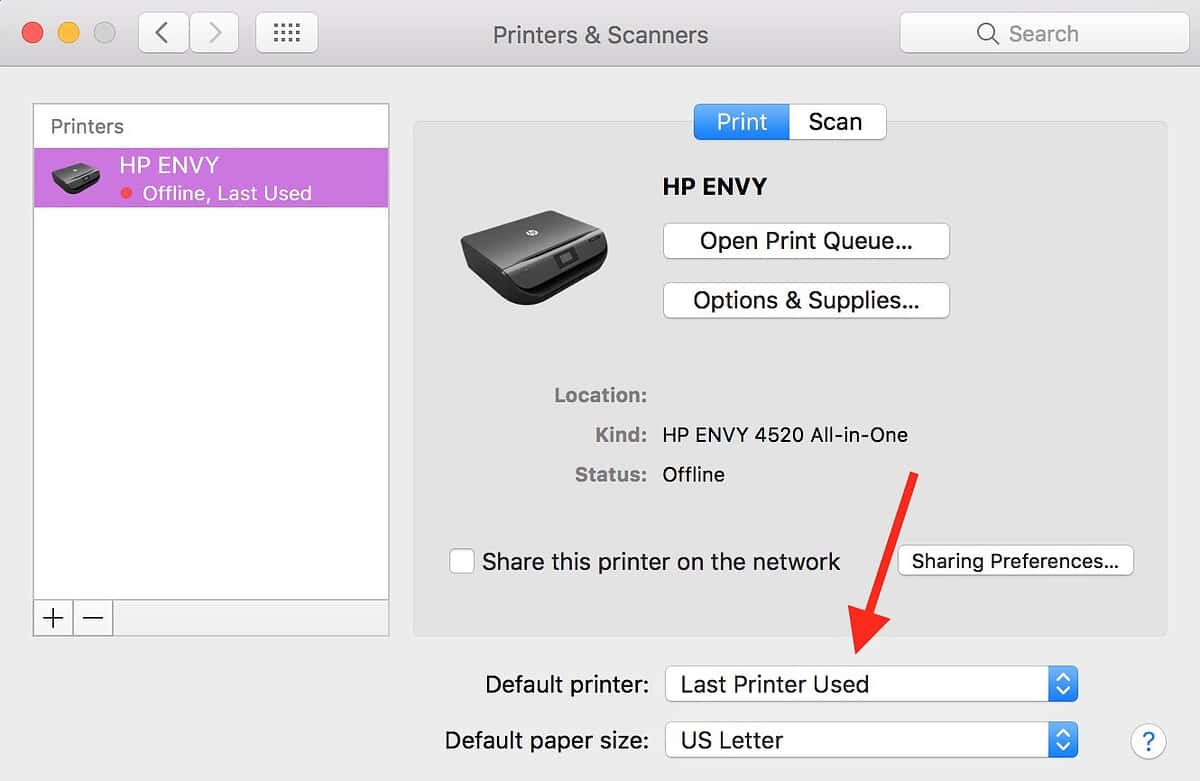Remove selected printer with the minus button
The width and height of the screenshot is (1200, 781).
[x=93, y=618]
